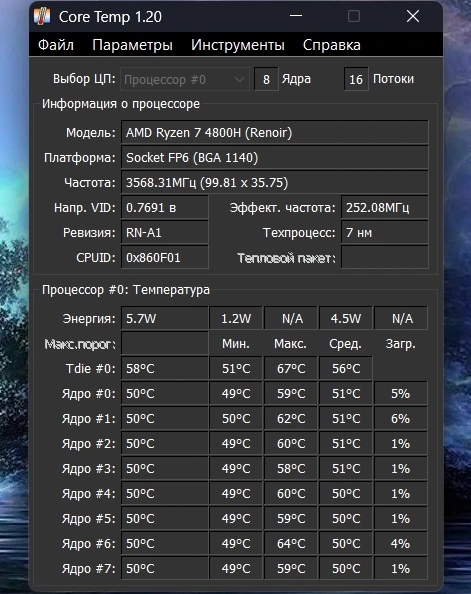Click the empty Тепловой пакет field
Image resolution: width=471 pixels, height=594 pixels.
pos(385,258)
